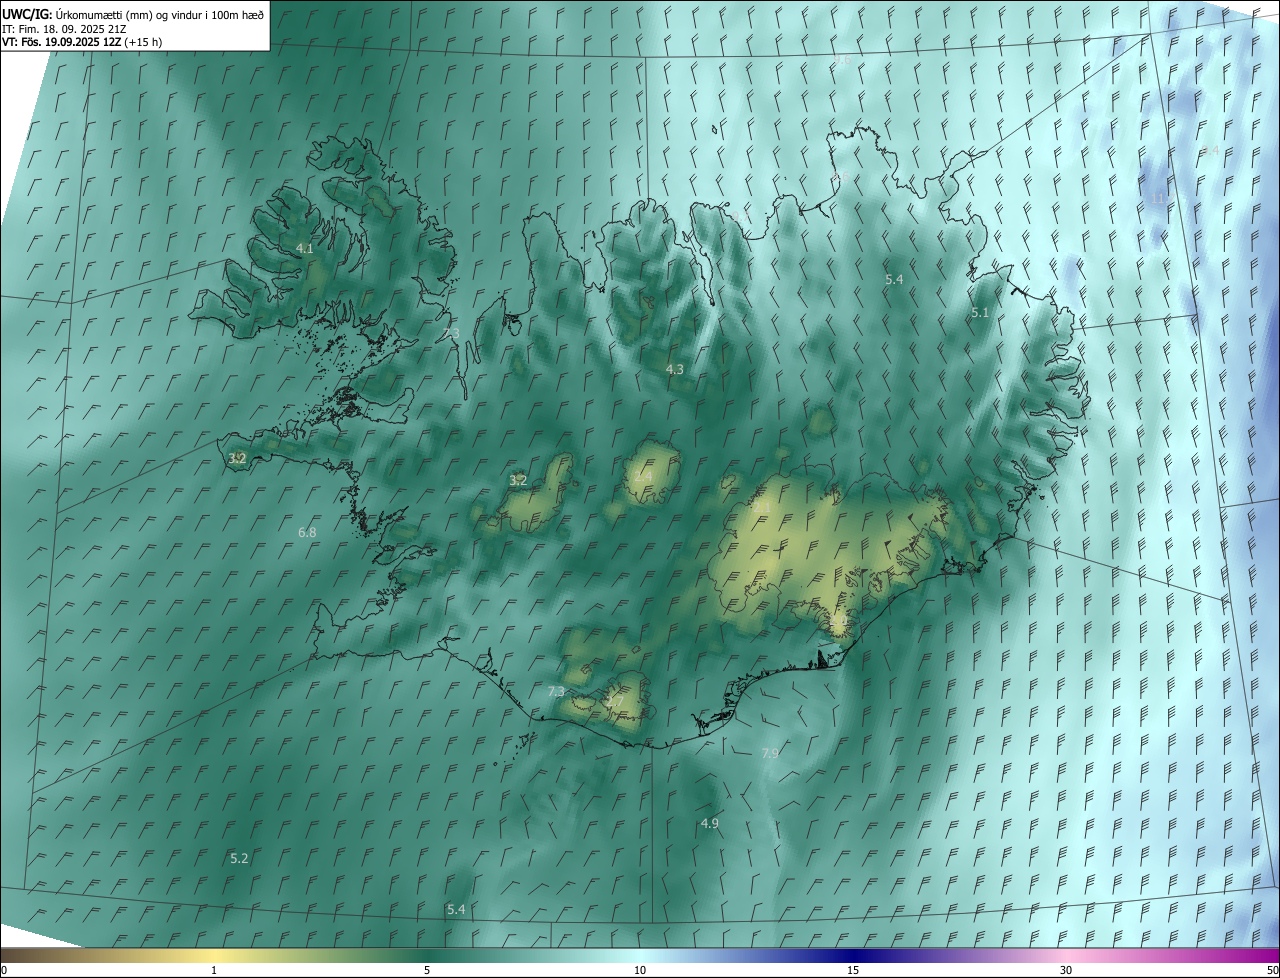
Task: Click the 30 tick label on the color scale
Action: point(1066,971)
